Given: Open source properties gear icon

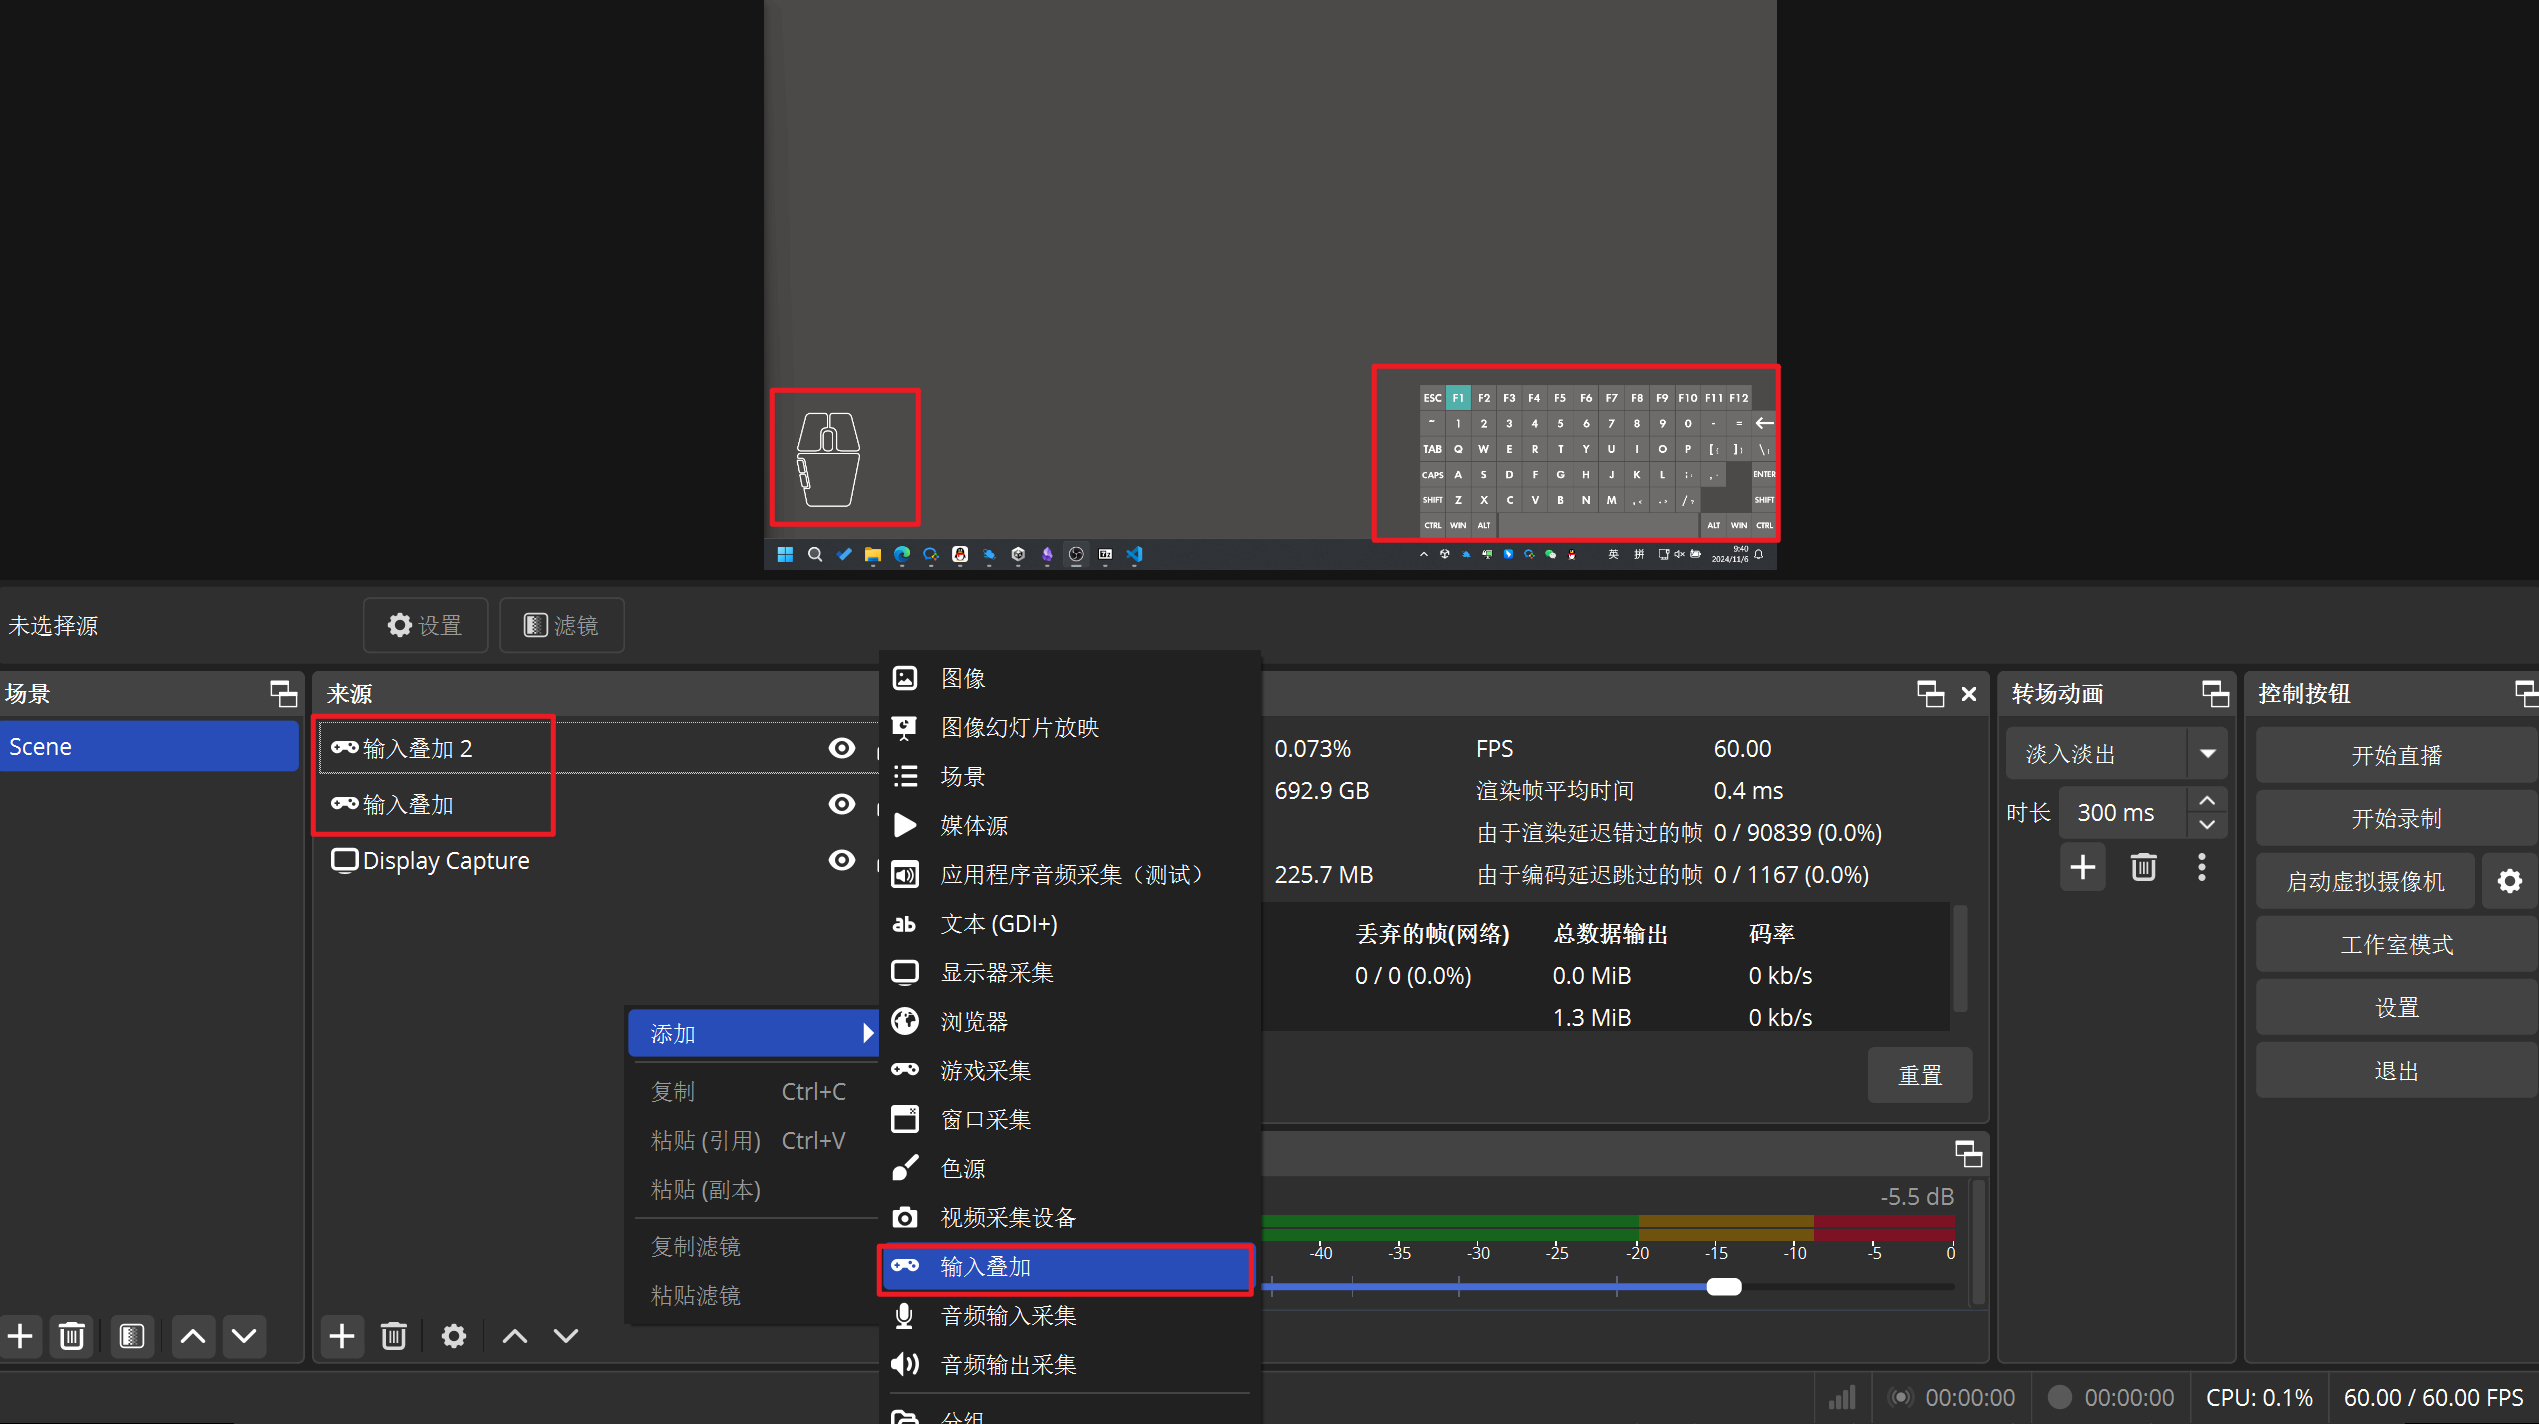Looking at the screenshot, I should (453, 1336).
